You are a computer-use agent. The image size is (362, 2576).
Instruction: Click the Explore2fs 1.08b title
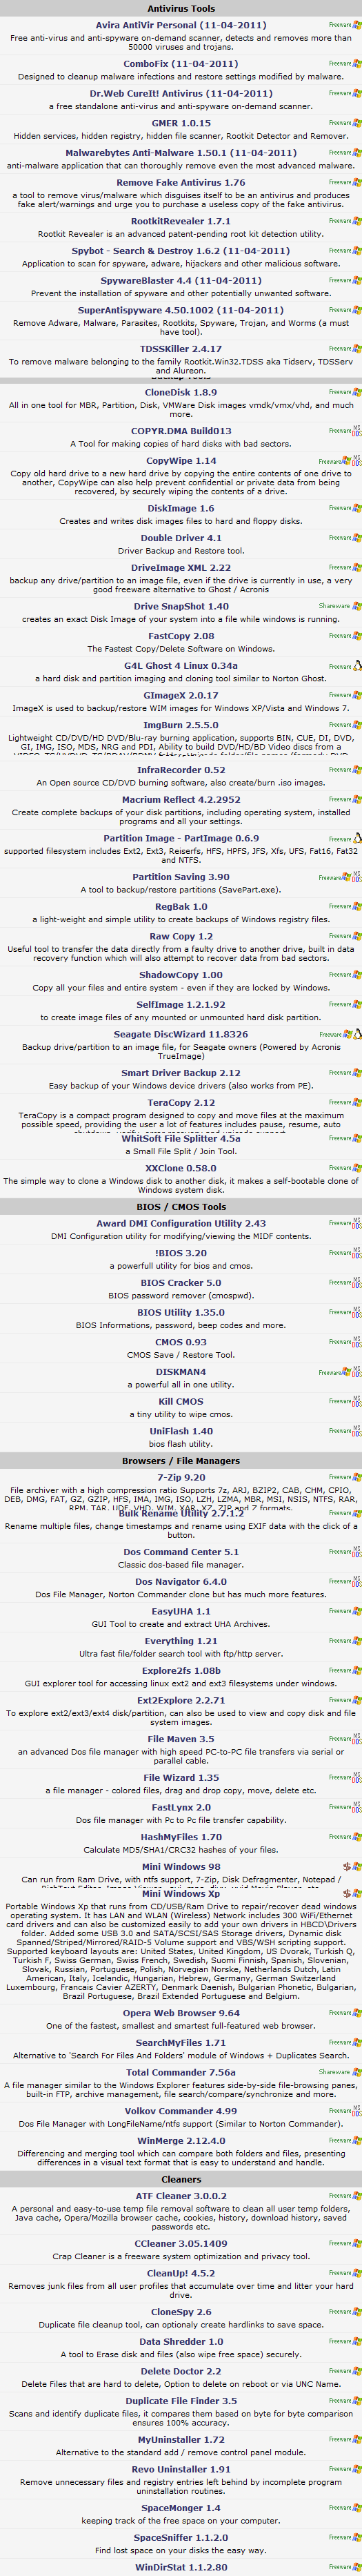click(181, 1671)
